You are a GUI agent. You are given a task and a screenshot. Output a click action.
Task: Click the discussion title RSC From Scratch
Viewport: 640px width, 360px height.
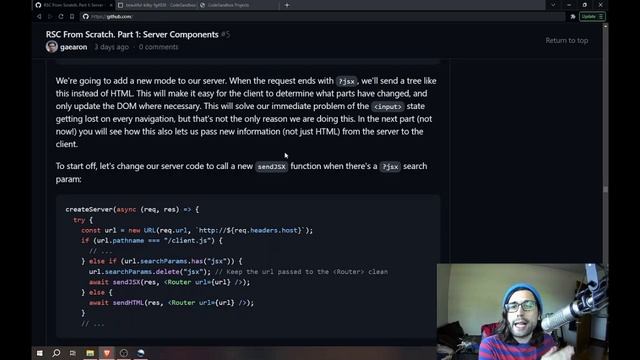click(132, 35)
